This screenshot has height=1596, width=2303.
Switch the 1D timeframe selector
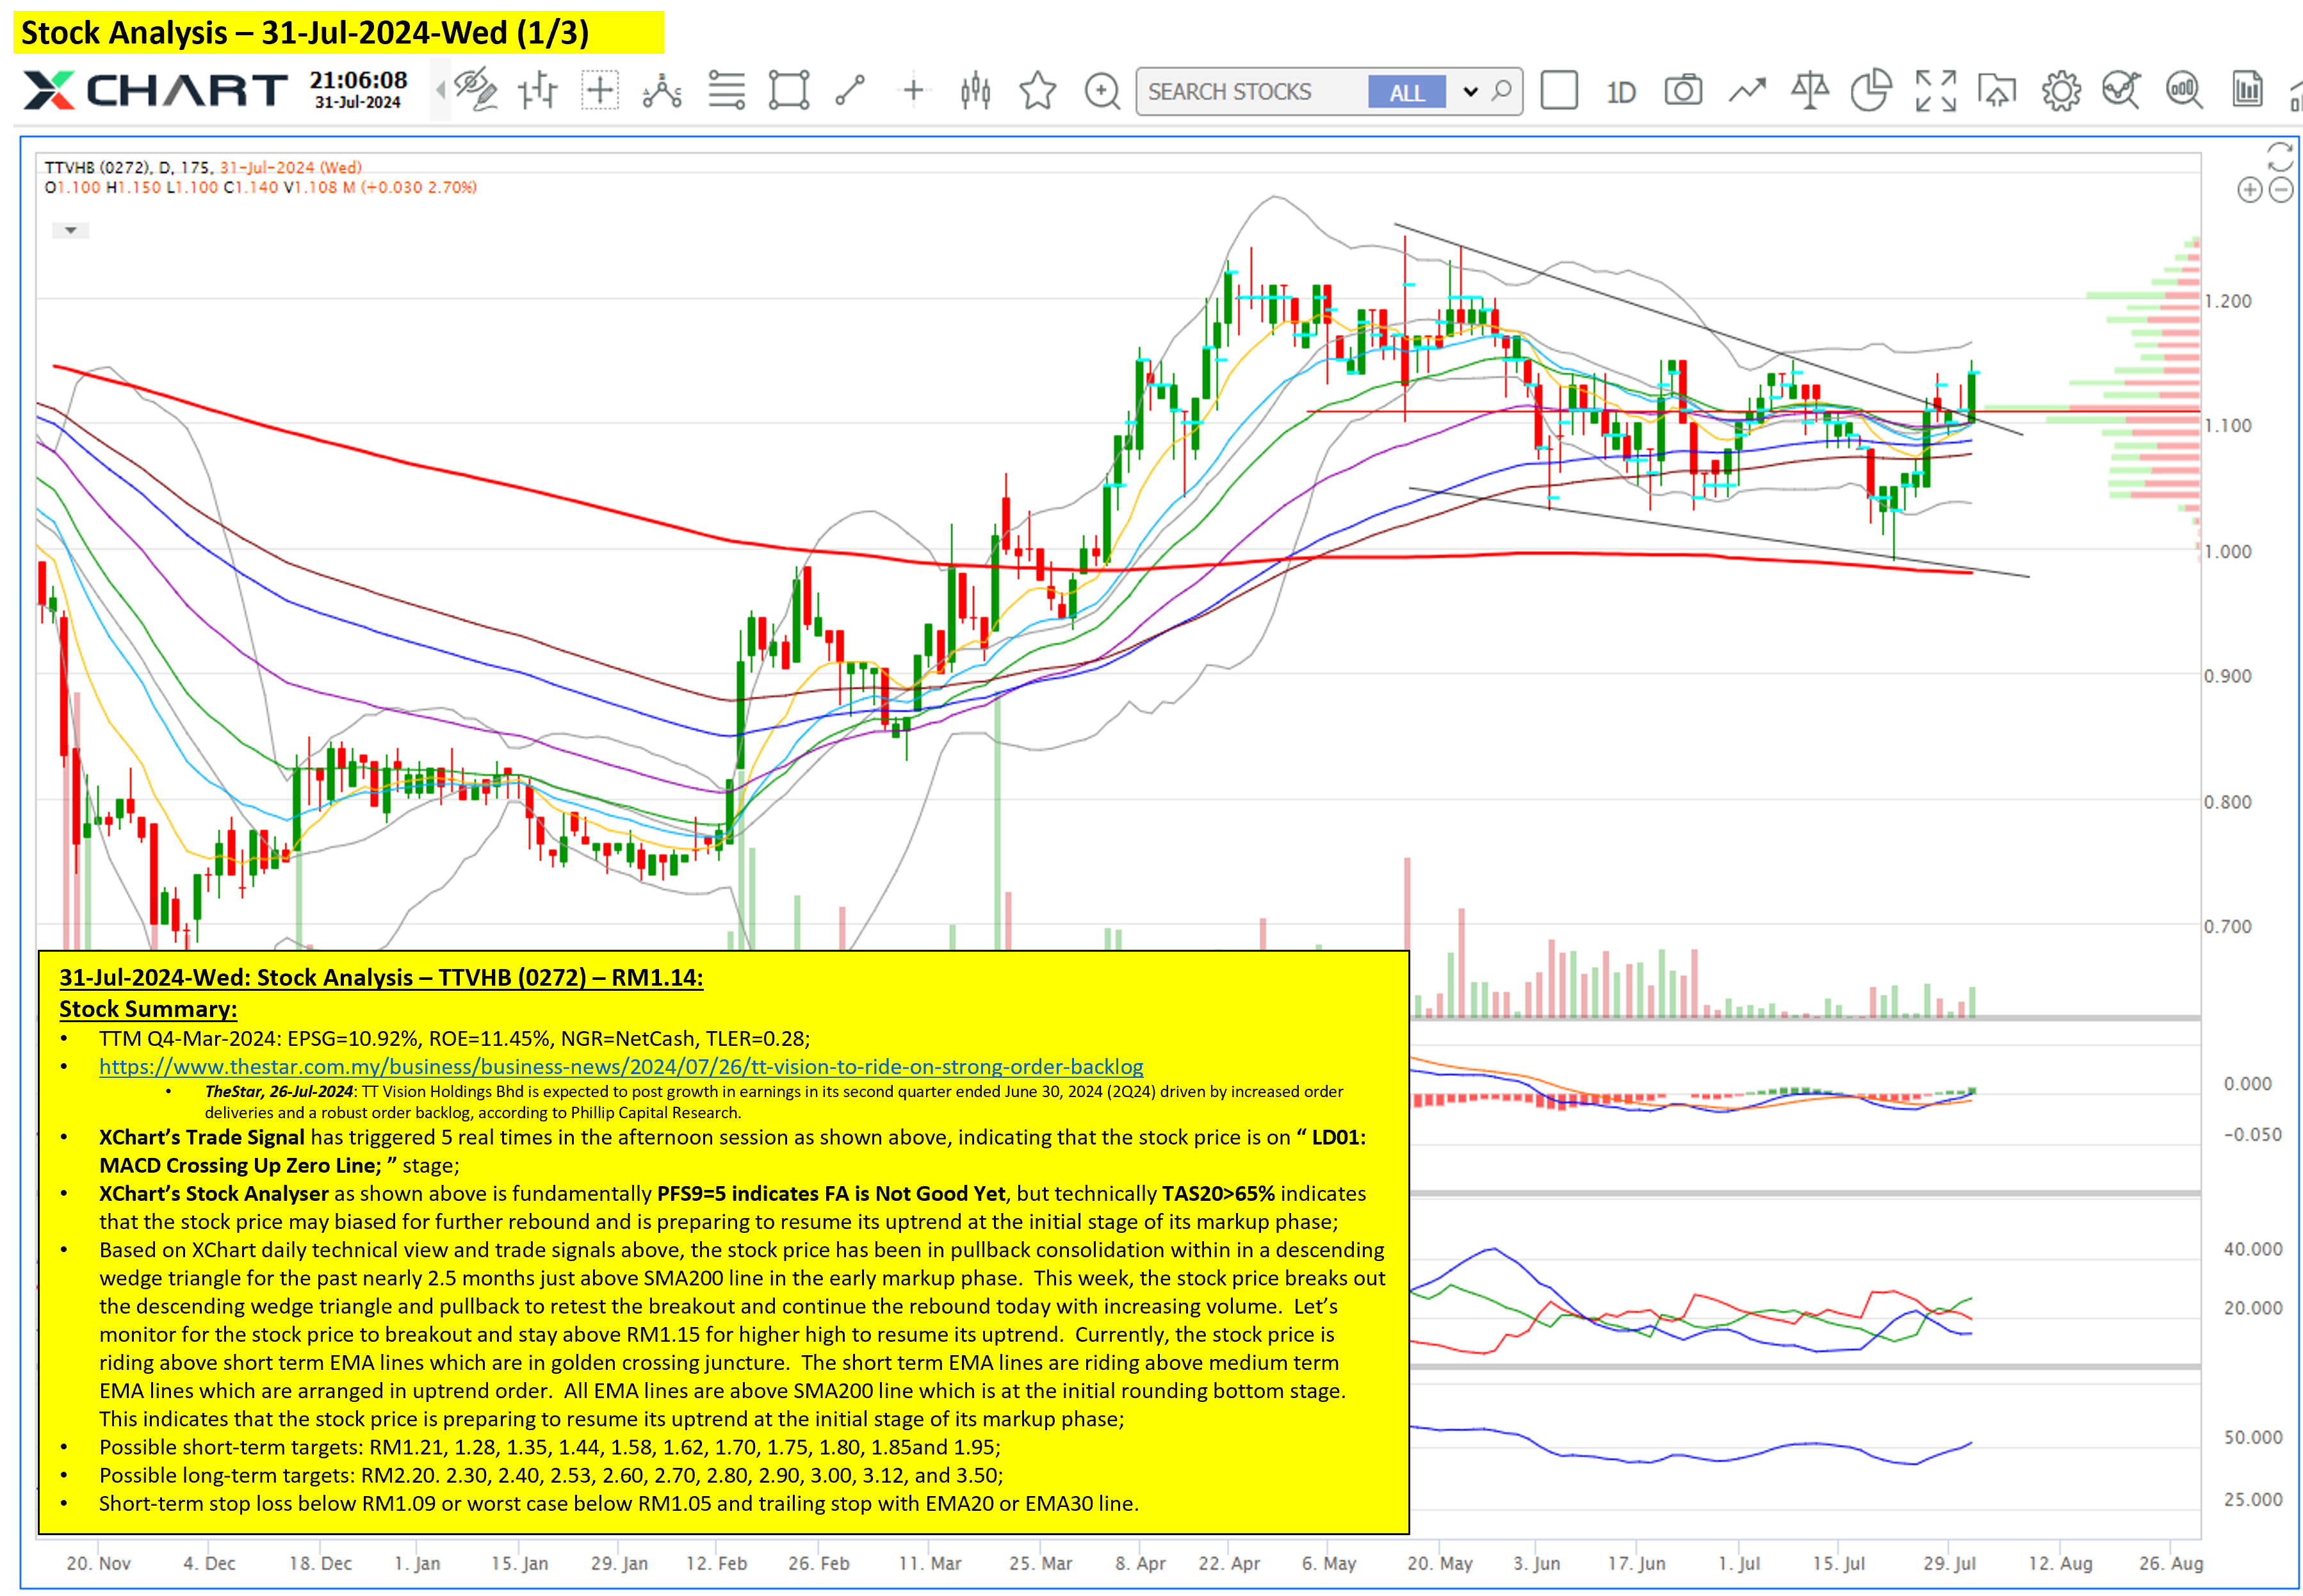point(1620,92)
